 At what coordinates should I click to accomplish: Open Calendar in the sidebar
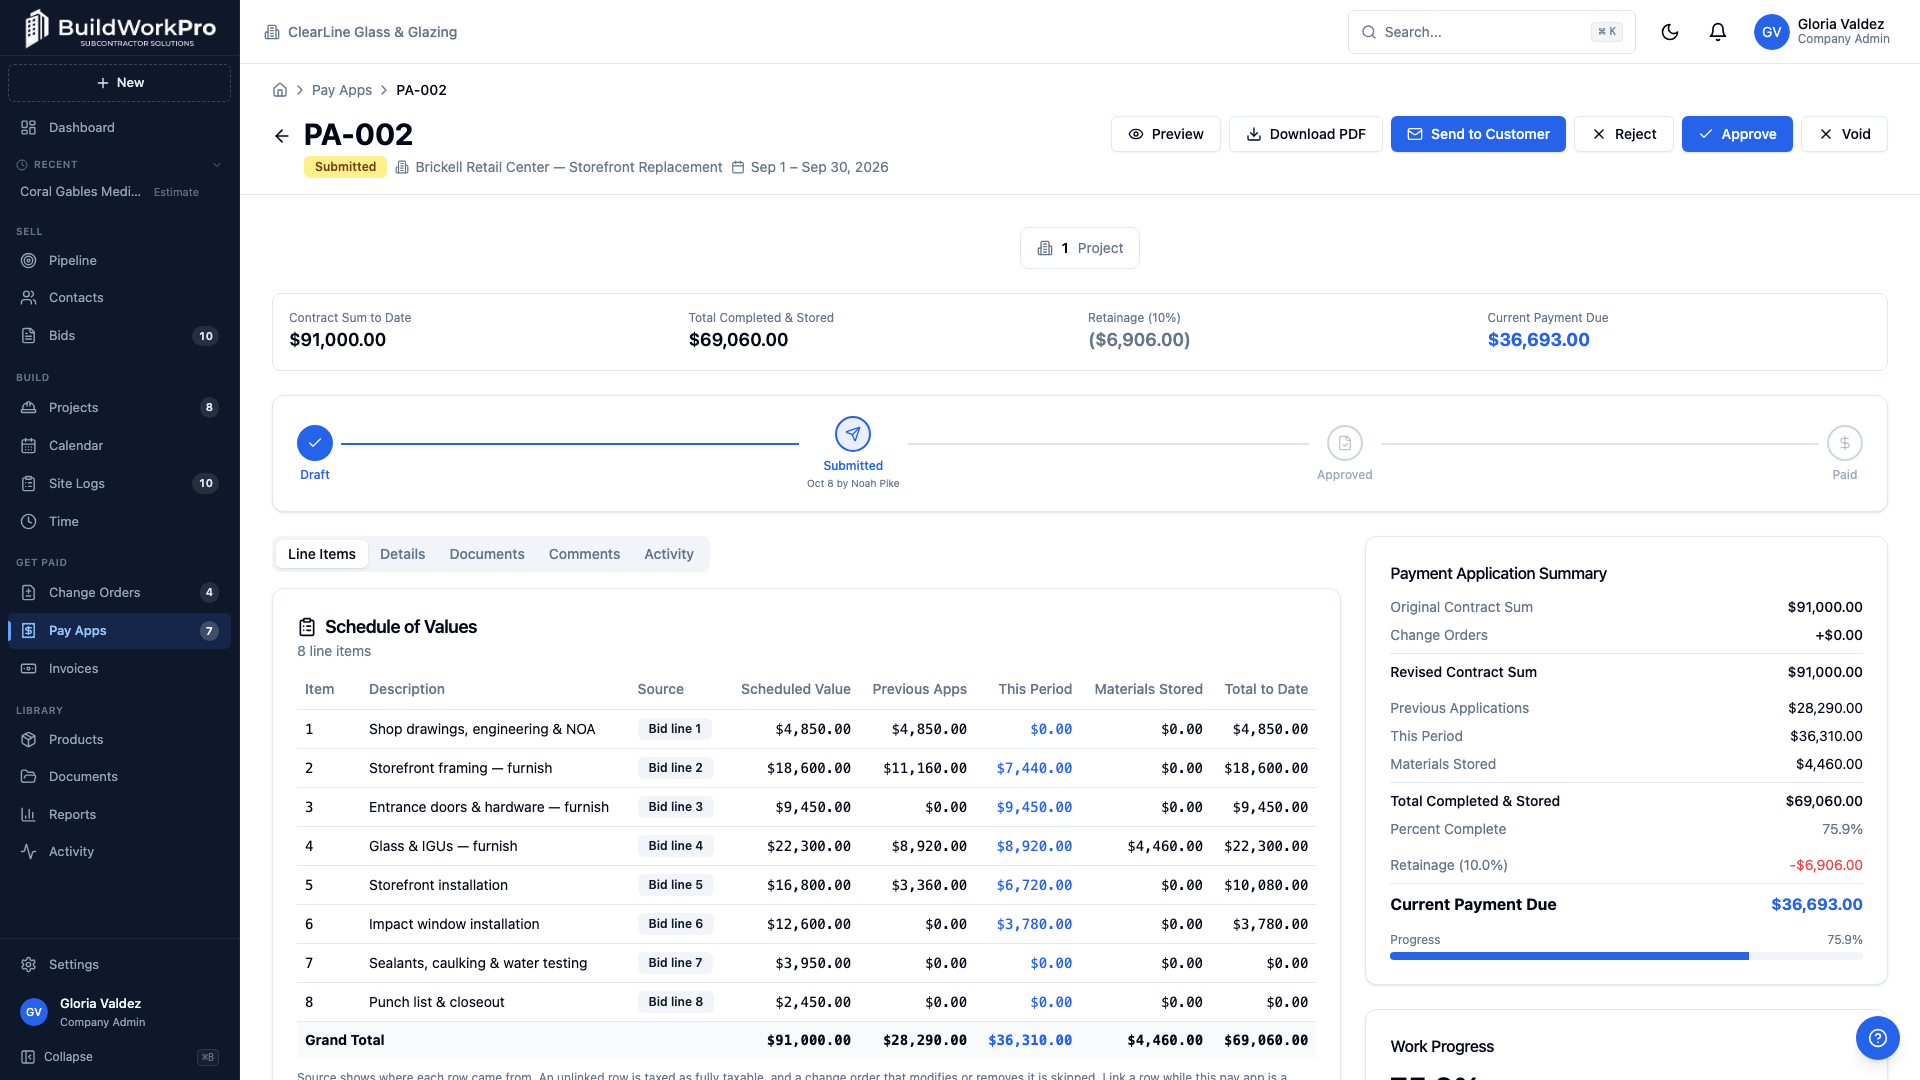point(119,446)
